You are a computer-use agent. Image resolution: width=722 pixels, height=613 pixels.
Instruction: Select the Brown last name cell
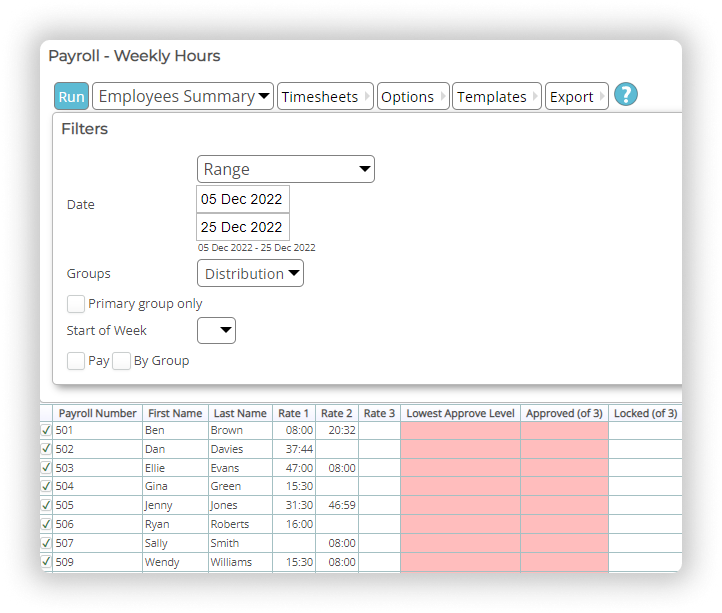point(240,430)
